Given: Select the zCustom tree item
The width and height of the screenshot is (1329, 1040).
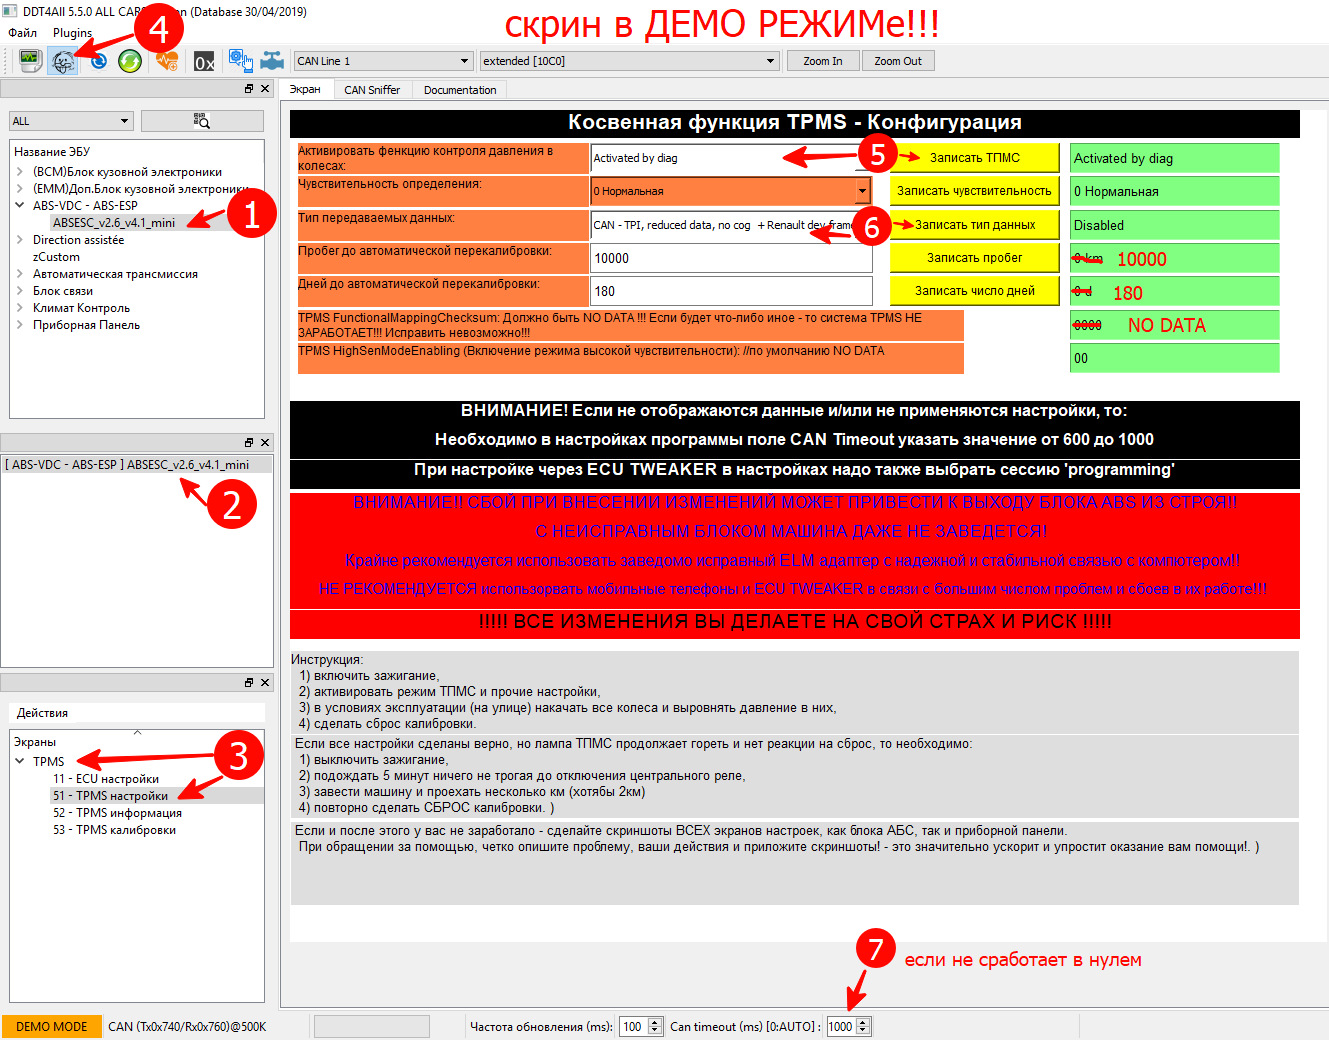Looking at the screenshot, I should pyautogui.click(x=56, y=257).
